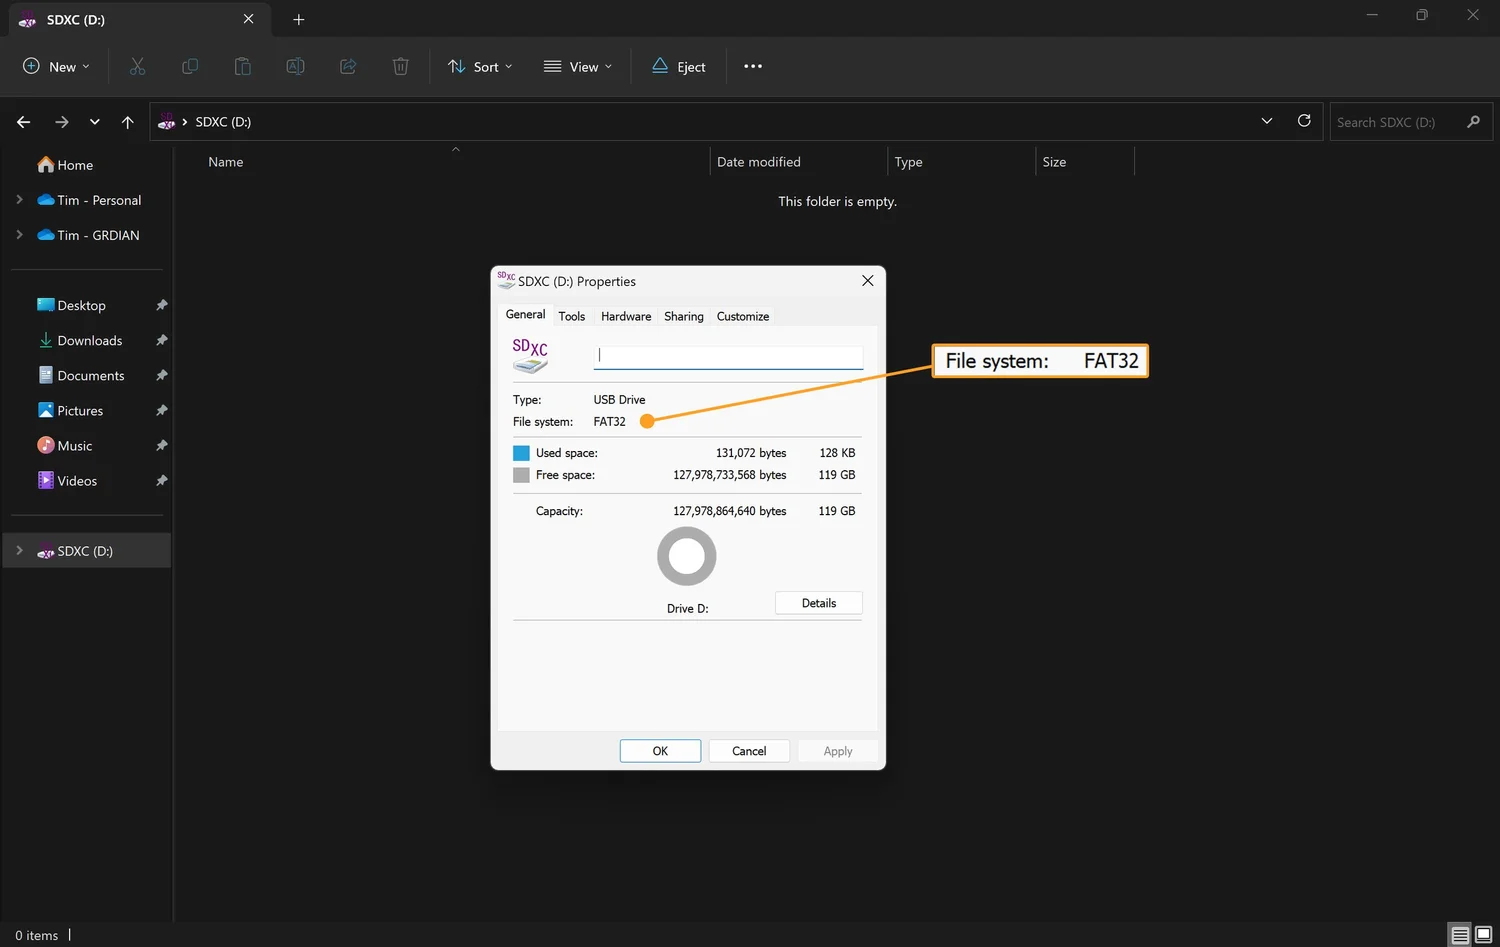This screenshot has height=947, width=1500.
Task: Select the Paste icon
Action: (242, 66)
